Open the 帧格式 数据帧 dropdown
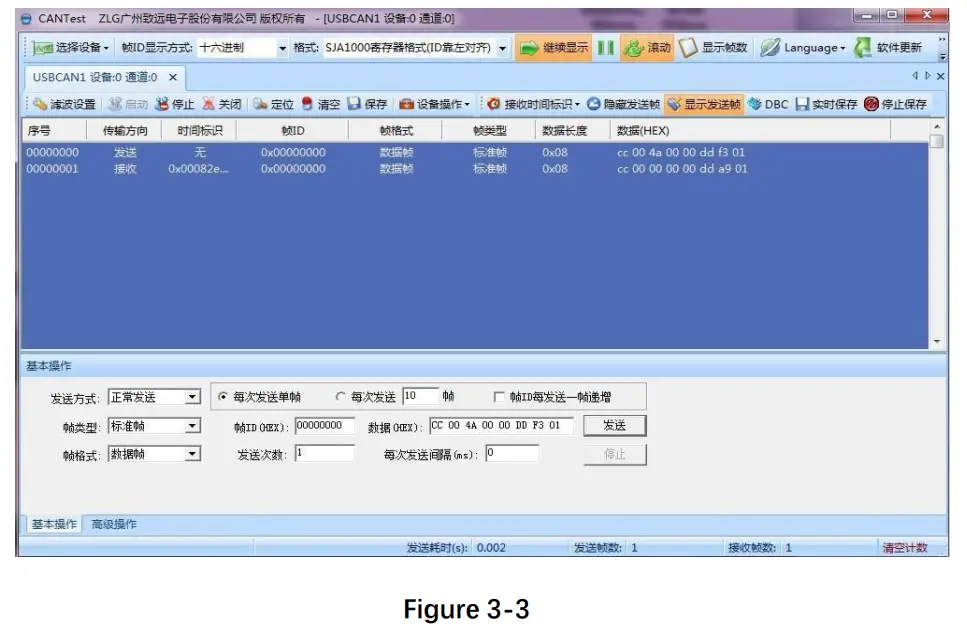Viewport: 967px width, 634px height. pos(193,454)
